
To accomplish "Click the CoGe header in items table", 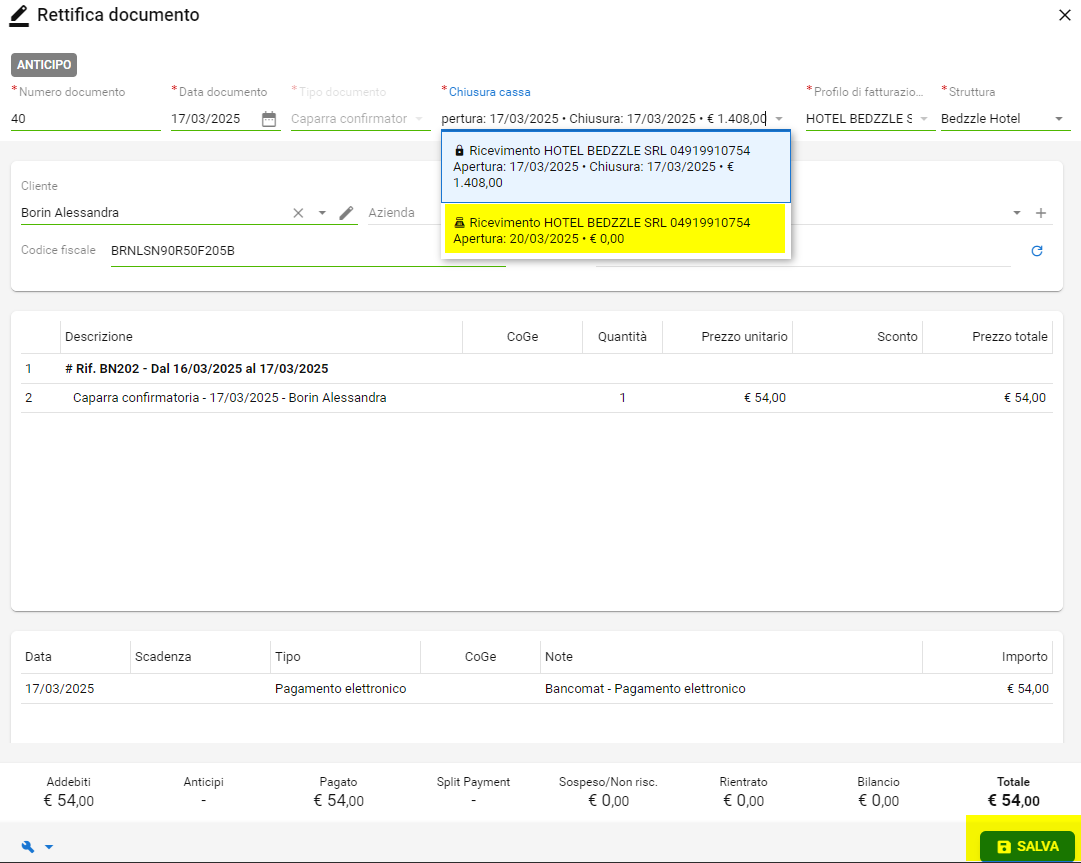I will [522, 336].
